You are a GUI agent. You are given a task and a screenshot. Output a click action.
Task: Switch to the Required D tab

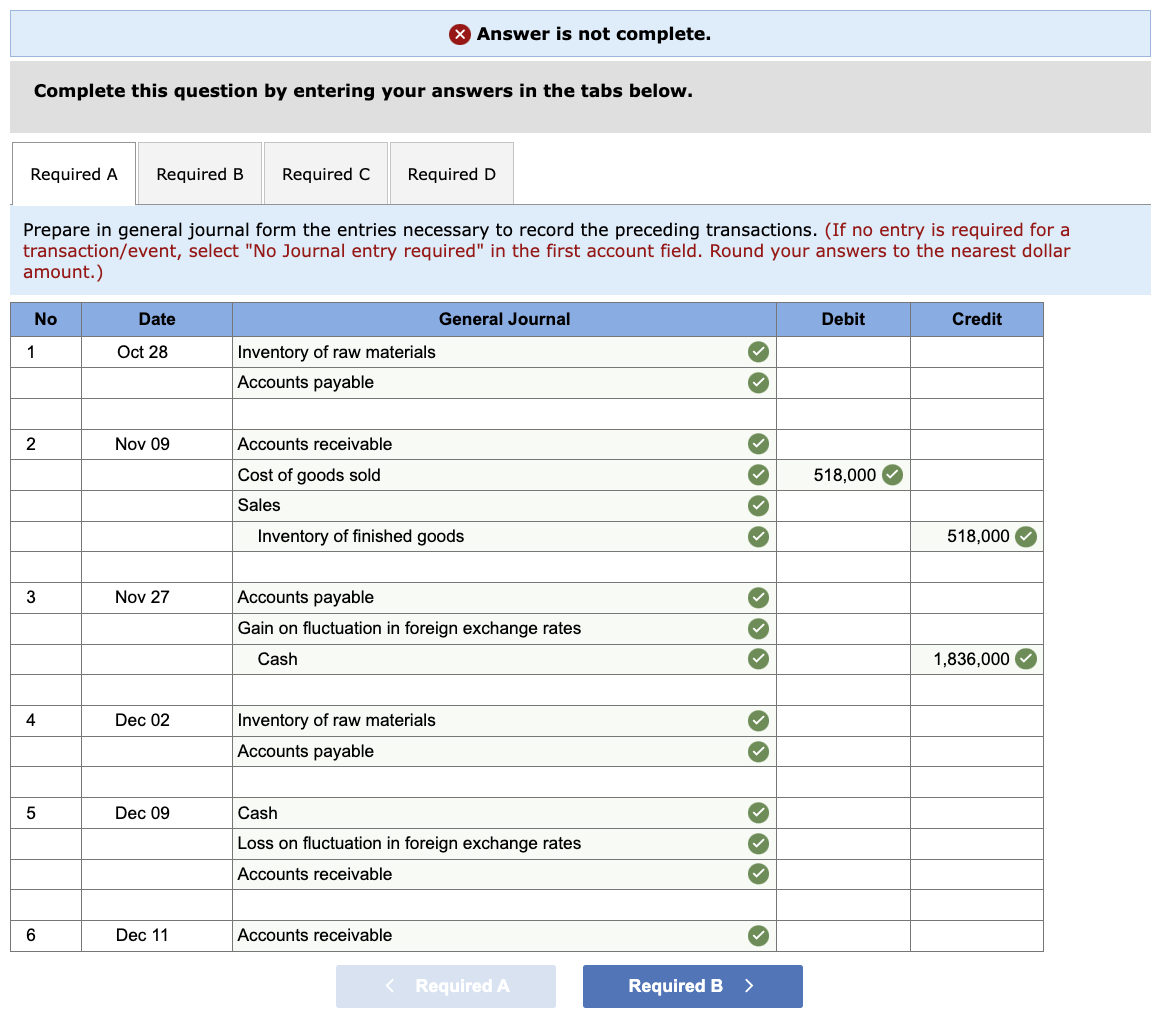[451, 173]
